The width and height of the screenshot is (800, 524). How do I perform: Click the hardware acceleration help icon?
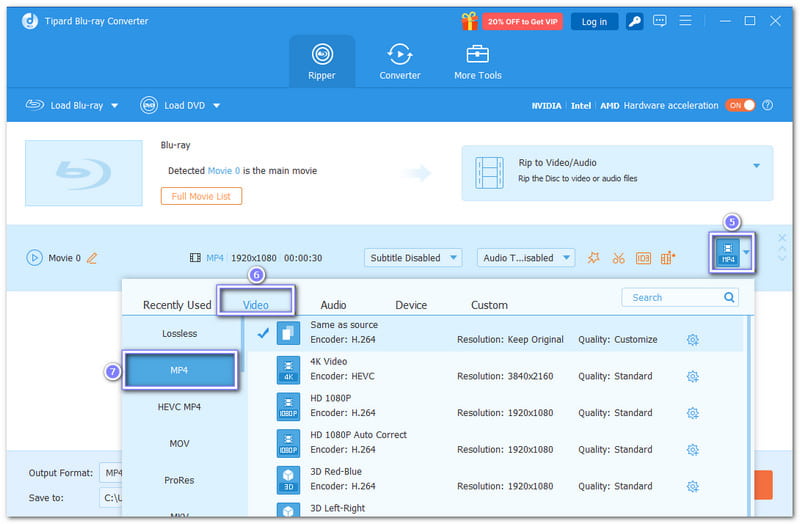tap(766, 105)
